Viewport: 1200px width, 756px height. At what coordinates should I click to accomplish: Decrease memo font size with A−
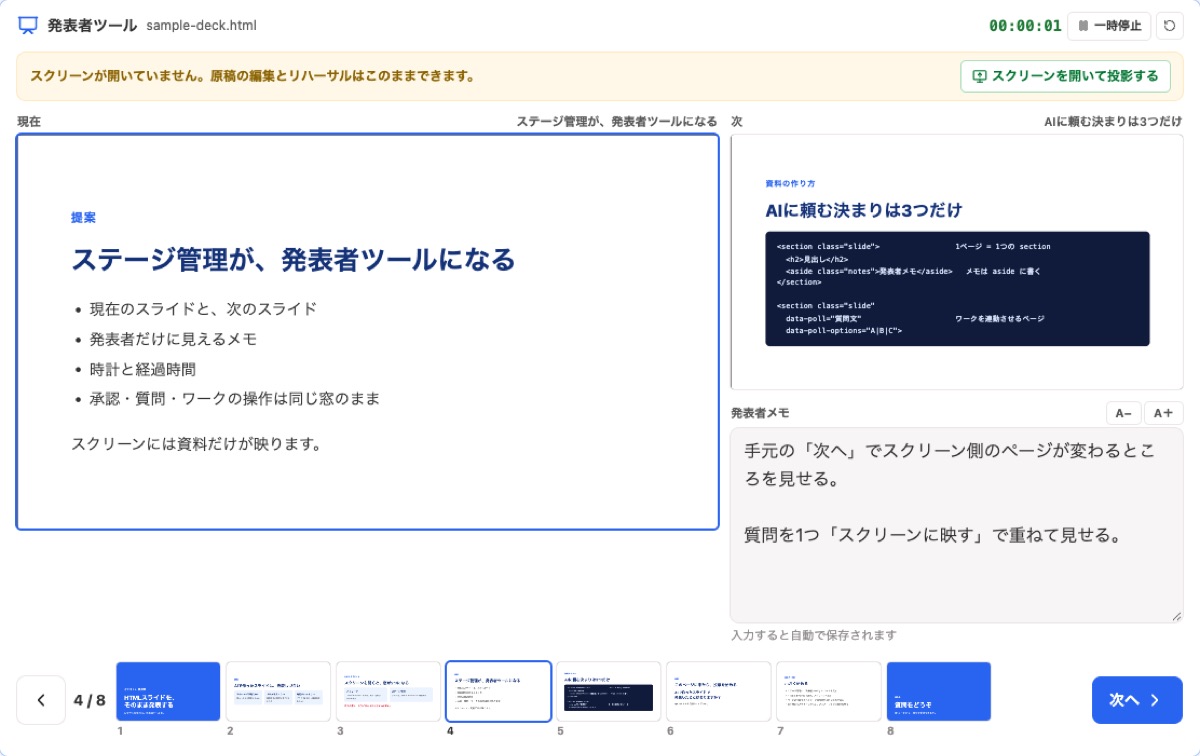click(x=1123, y=413)
